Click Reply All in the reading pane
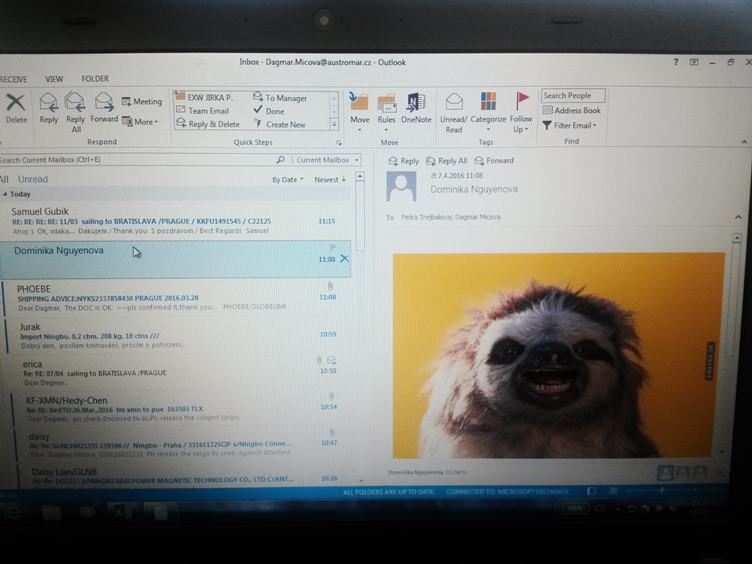The image size is (752, 564). coord(446,161)
